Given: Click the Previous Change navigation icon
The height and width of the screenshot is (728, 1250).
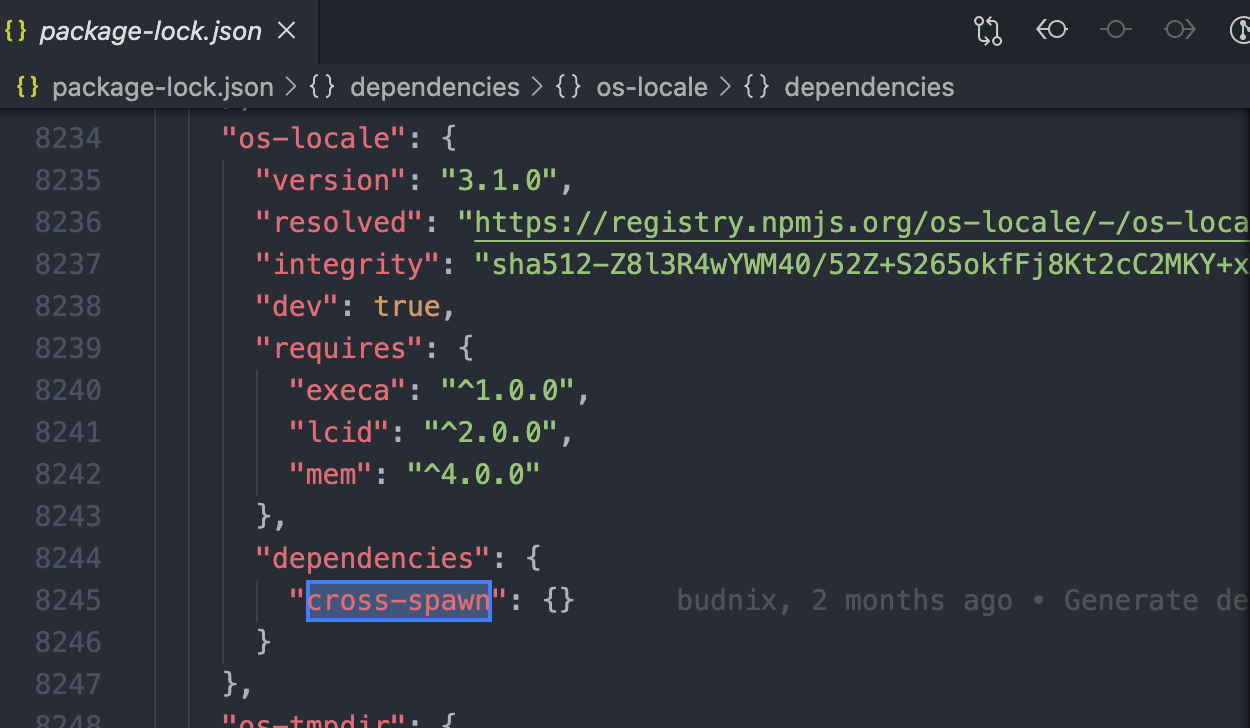Looking at the screenshot, I should point(1052,30).
